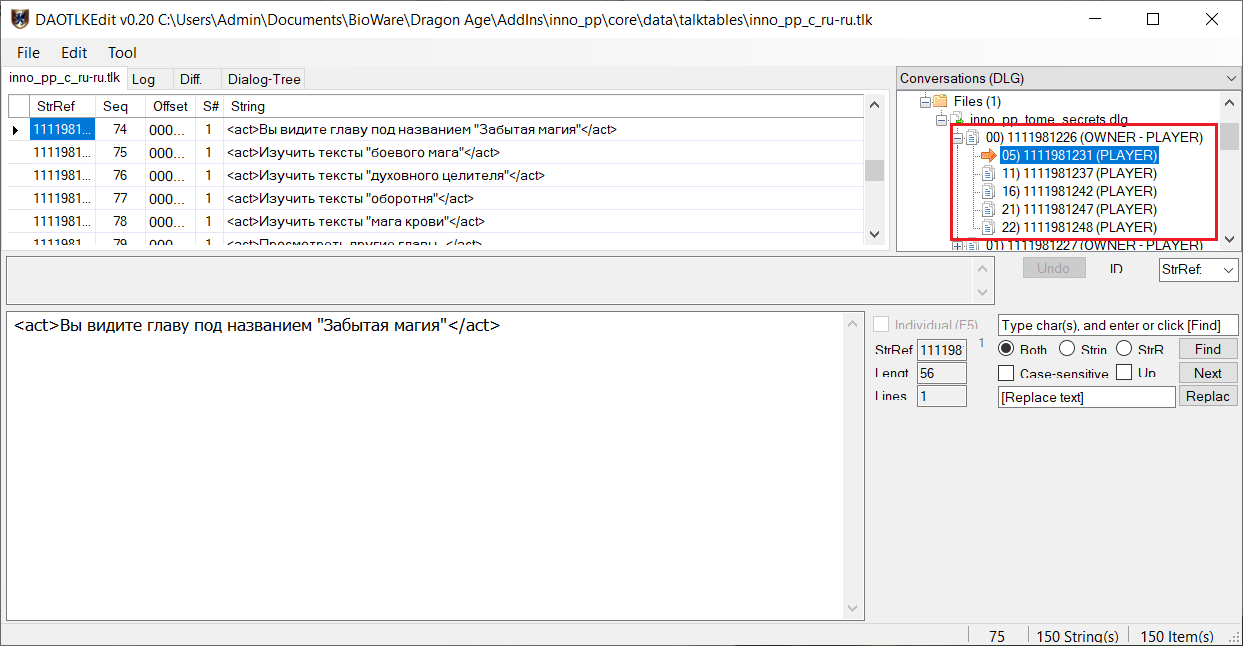Viewport: 1243px width, 646px height.
Task: Open the Tool menu
Action: pos(122,52)
